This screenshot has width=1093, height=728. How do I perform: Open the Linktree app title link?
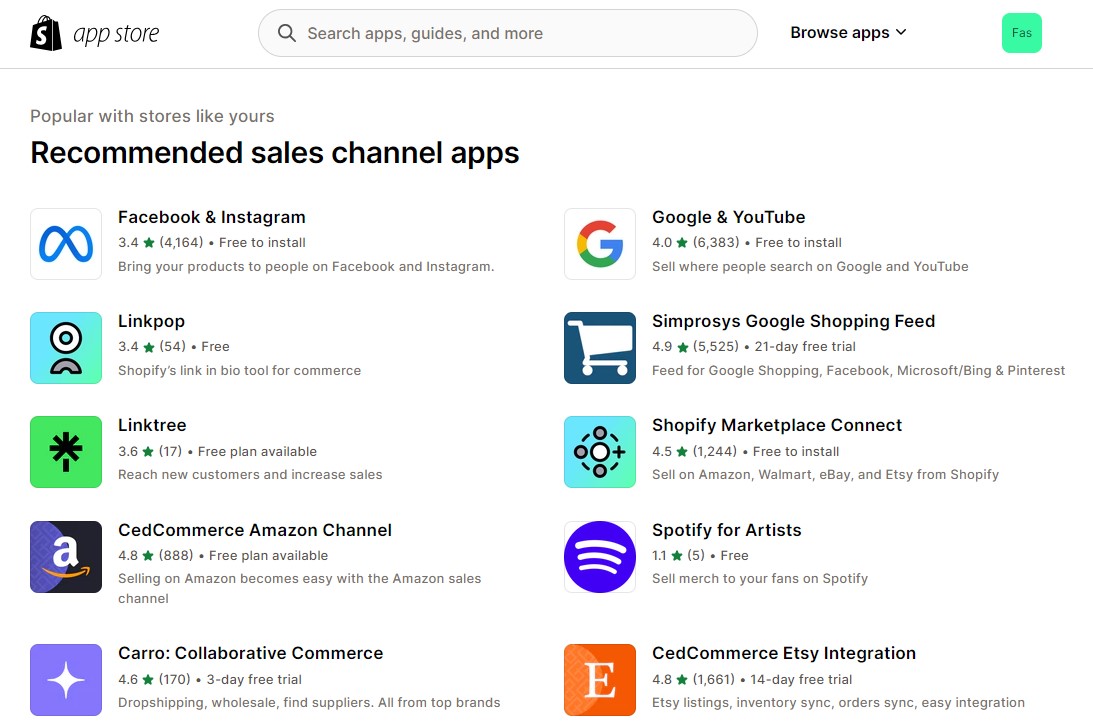152,425
